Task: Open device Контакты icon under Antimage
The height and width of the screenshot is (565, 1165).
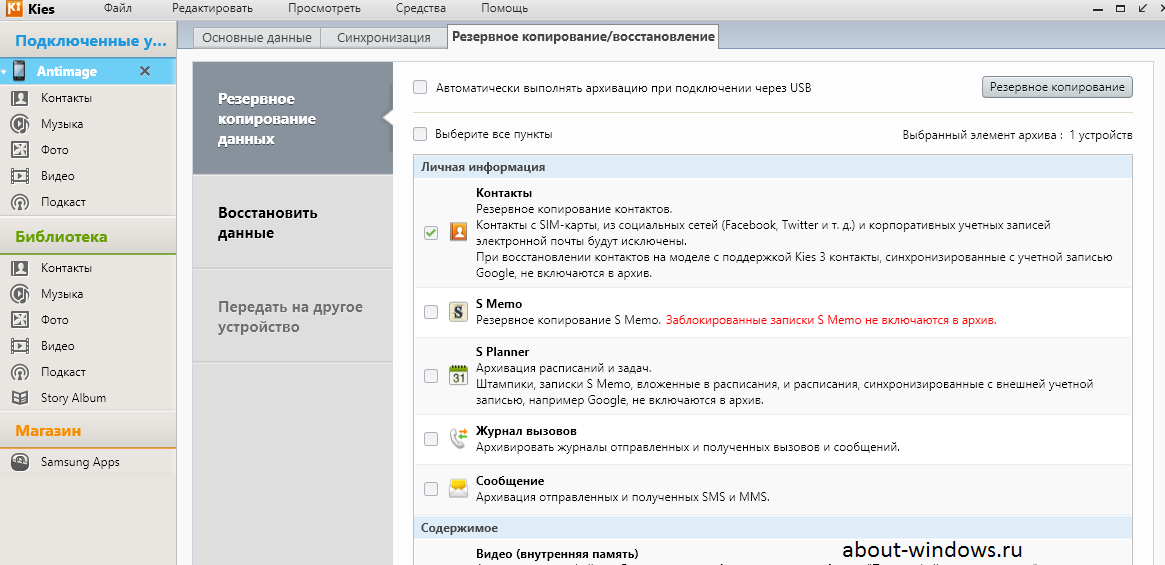Action: click(x=20, y=98)
